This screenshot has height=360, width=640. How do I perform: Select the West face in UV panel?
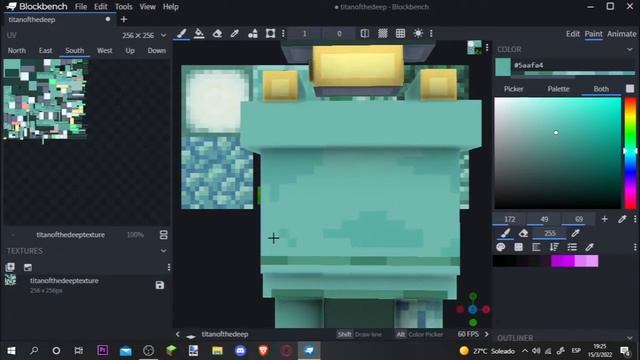coord(104,51)
